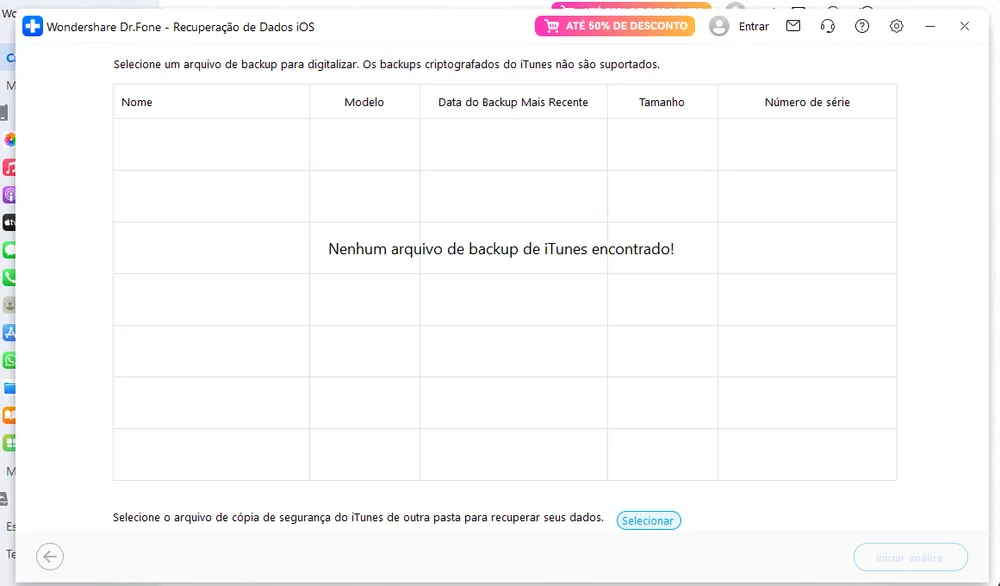The image size is (1000, 586).
Task: Open WhatsApp icon in background sidebar
Action: (9, 360)
